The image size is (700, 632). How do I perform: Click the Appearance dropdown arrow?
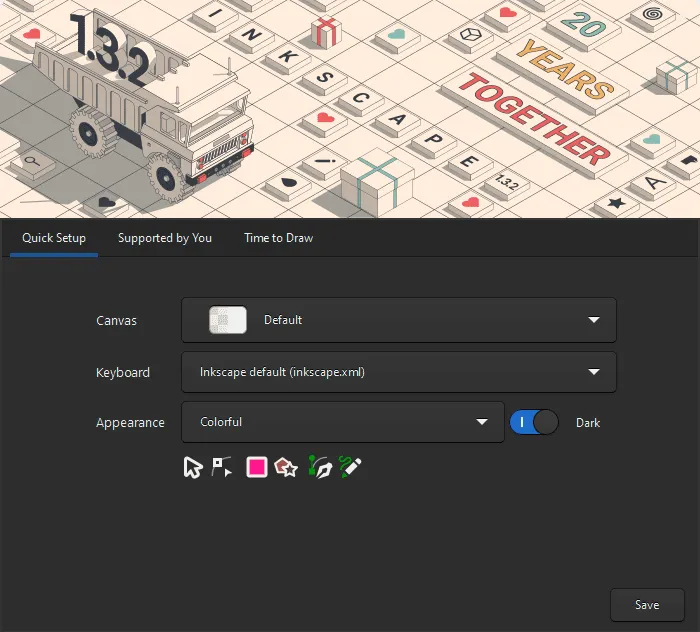point(482,422)
